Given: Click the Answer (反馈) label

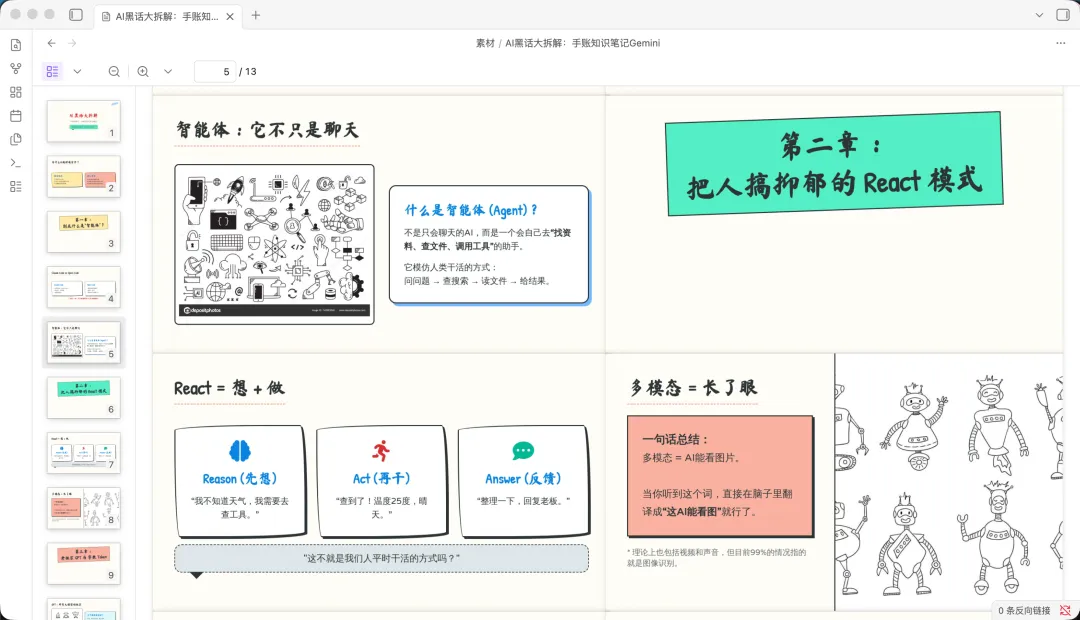Looking at the screenshot, I should point(523,479).
